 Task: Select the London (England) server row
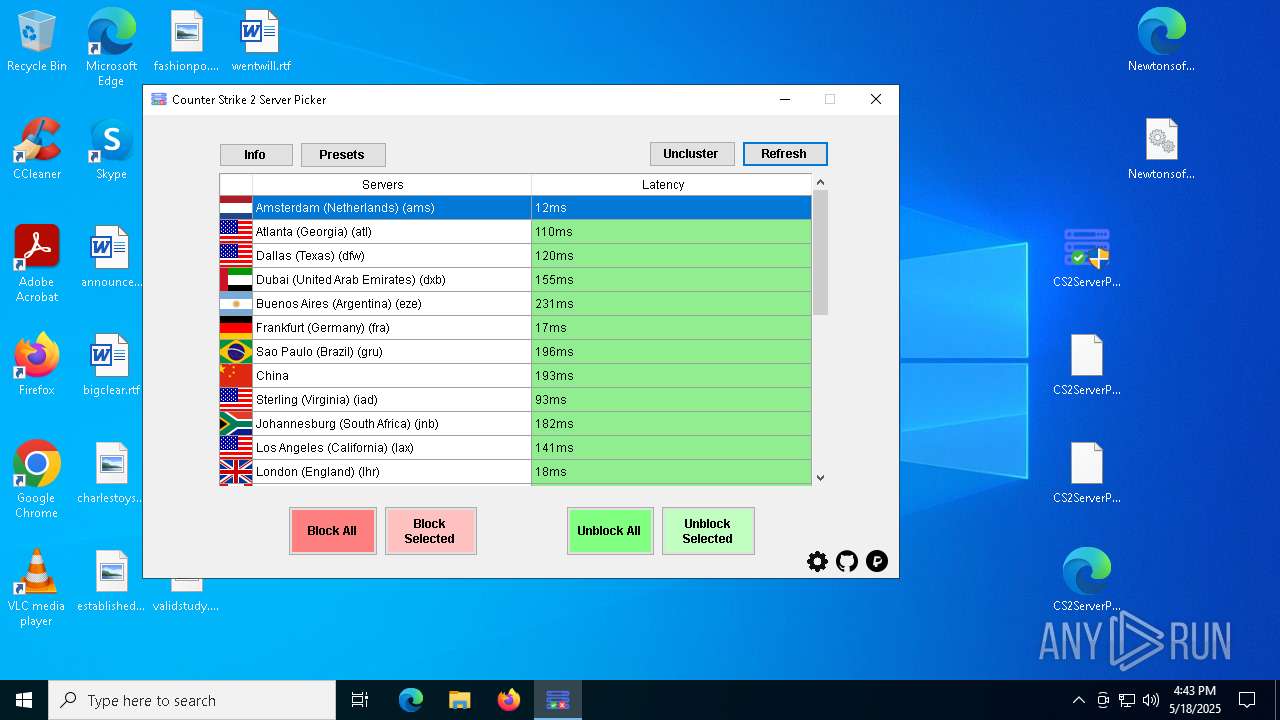[516, 472]
